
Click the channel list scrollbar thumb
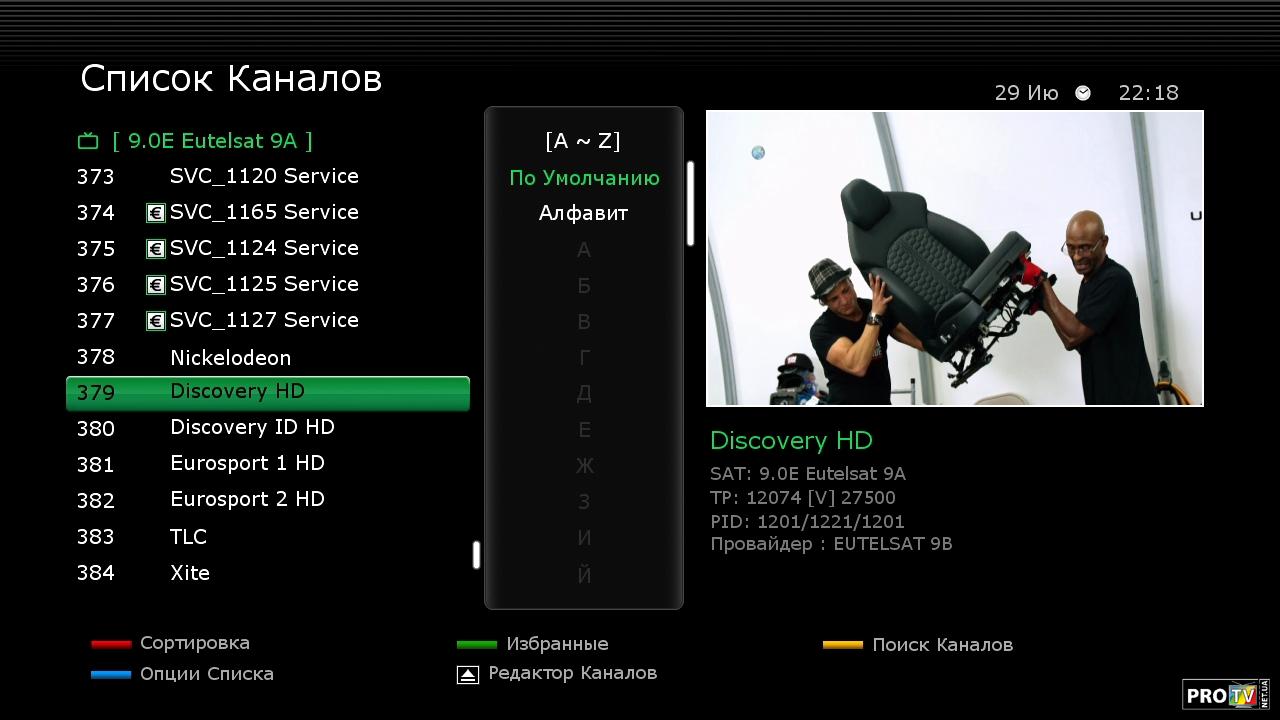click(x=476, y=556)
